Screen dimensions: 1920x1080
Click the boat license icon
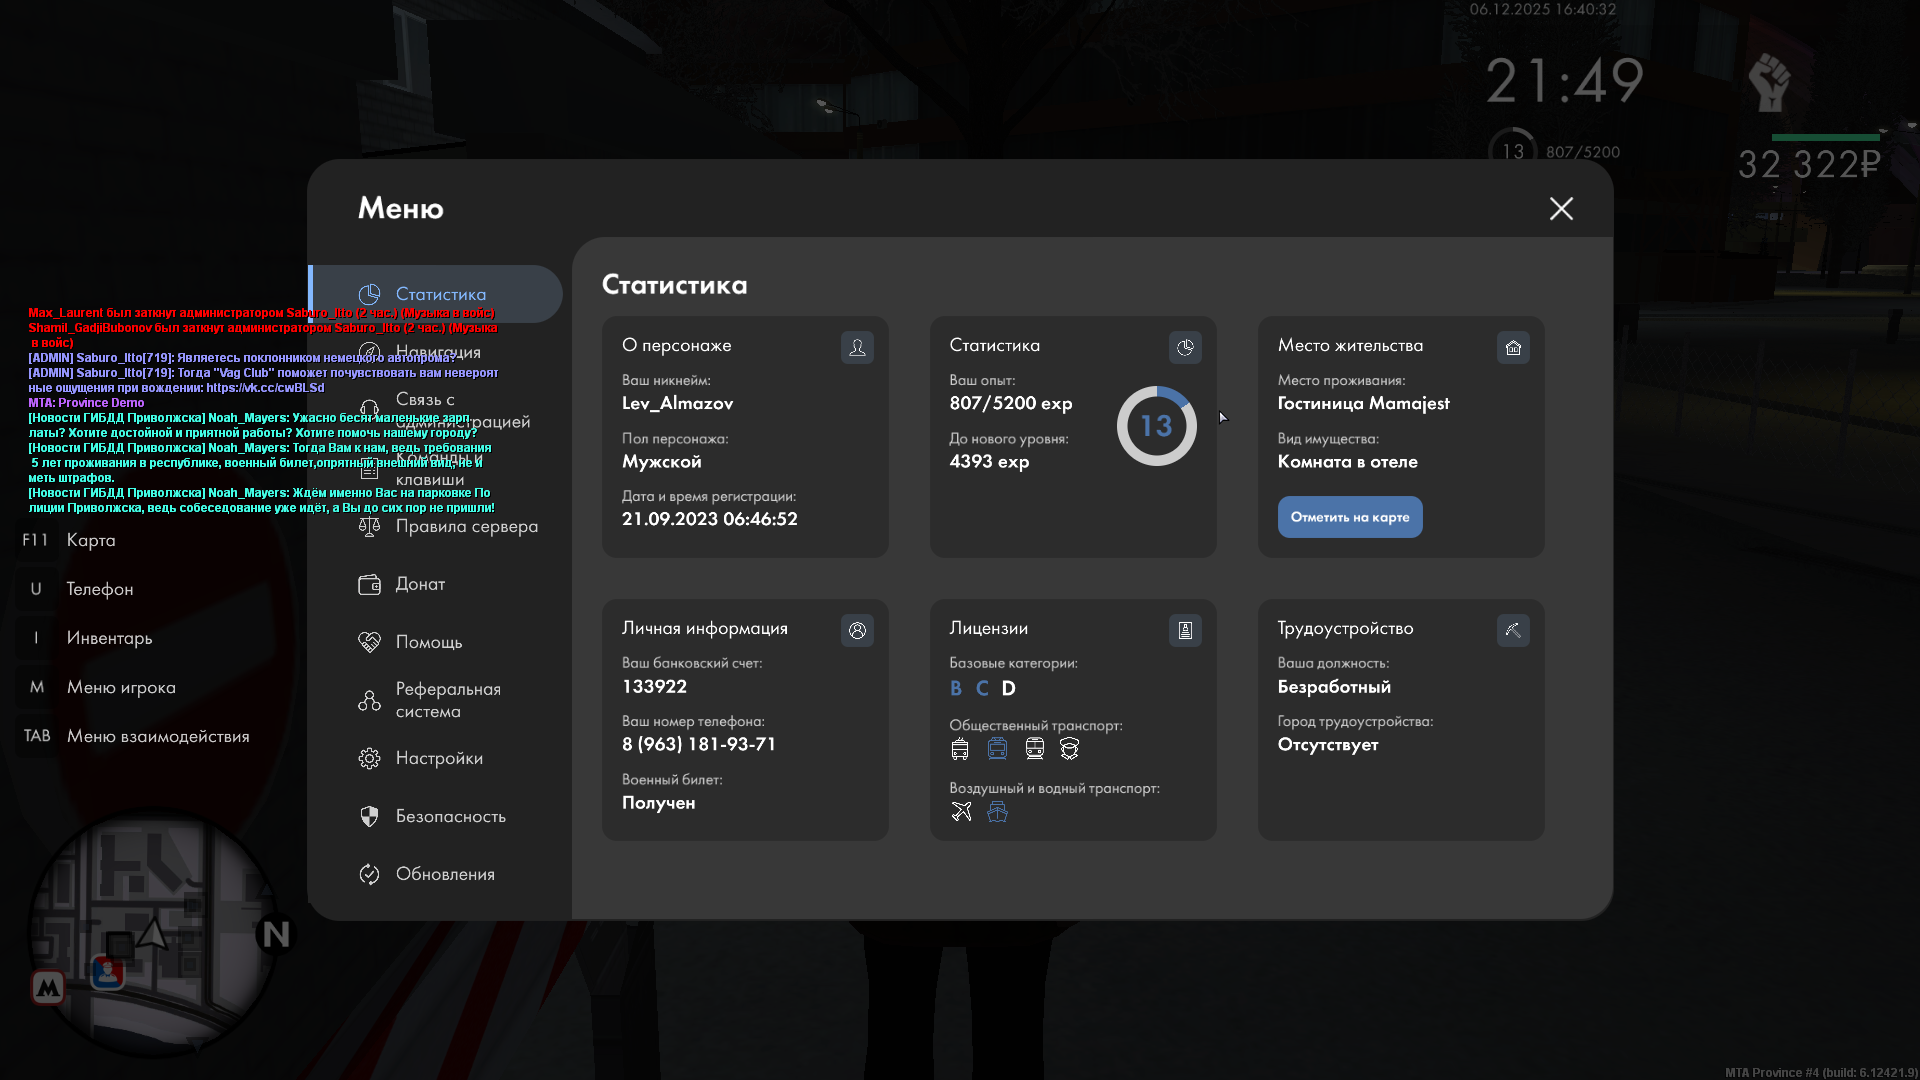997,811
